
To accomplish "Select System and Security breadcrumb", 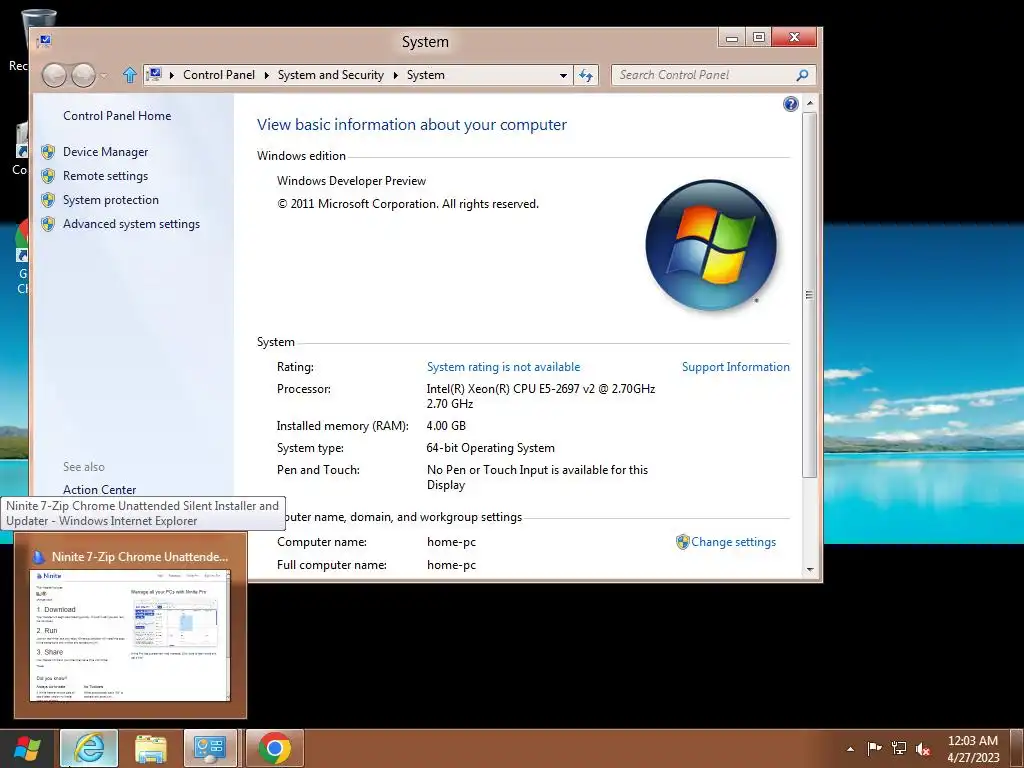I will (x=330, y=75).
